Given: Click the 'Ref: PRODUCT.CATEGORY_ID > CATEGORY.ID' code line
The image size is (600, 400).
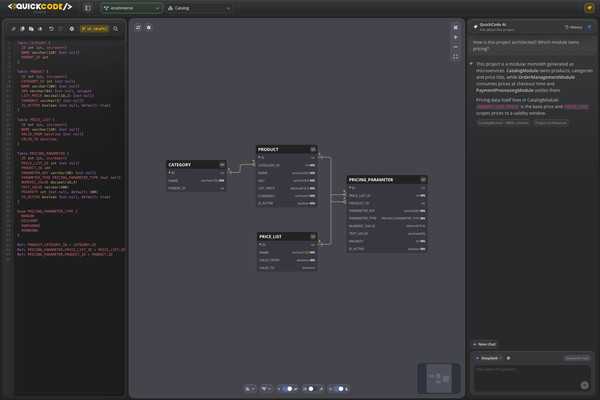Looking at the screenshot, I should [x=56, y=245].
